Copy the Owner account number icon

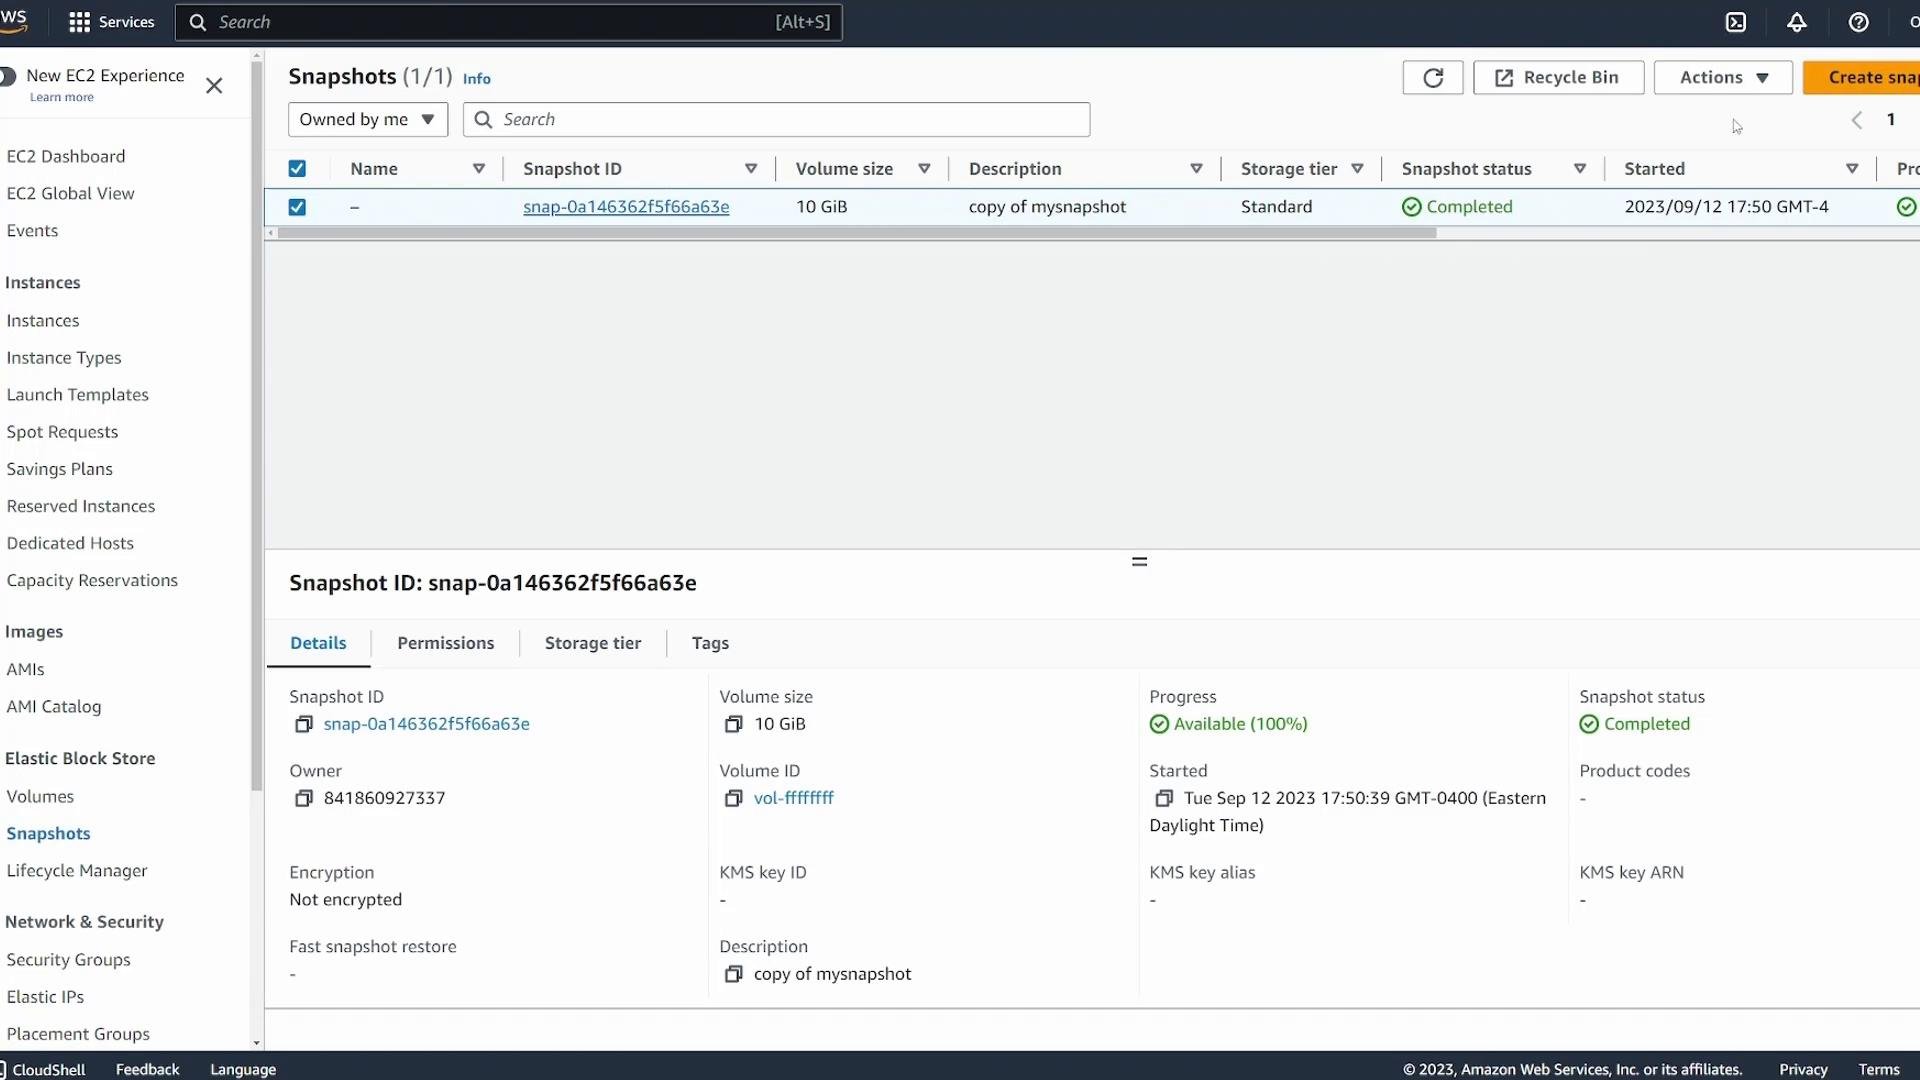coord(304,798)
